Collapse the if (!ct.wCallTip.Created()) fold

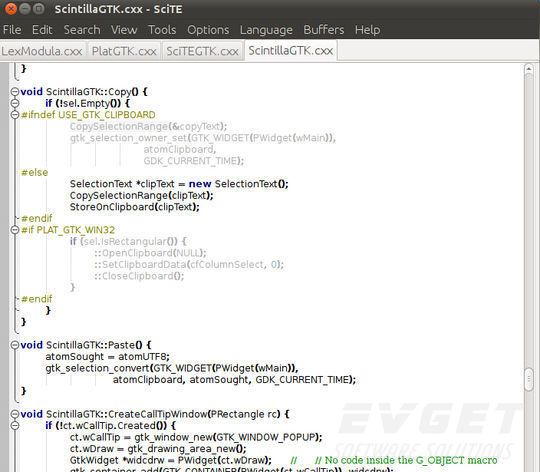tap(14, 426)
